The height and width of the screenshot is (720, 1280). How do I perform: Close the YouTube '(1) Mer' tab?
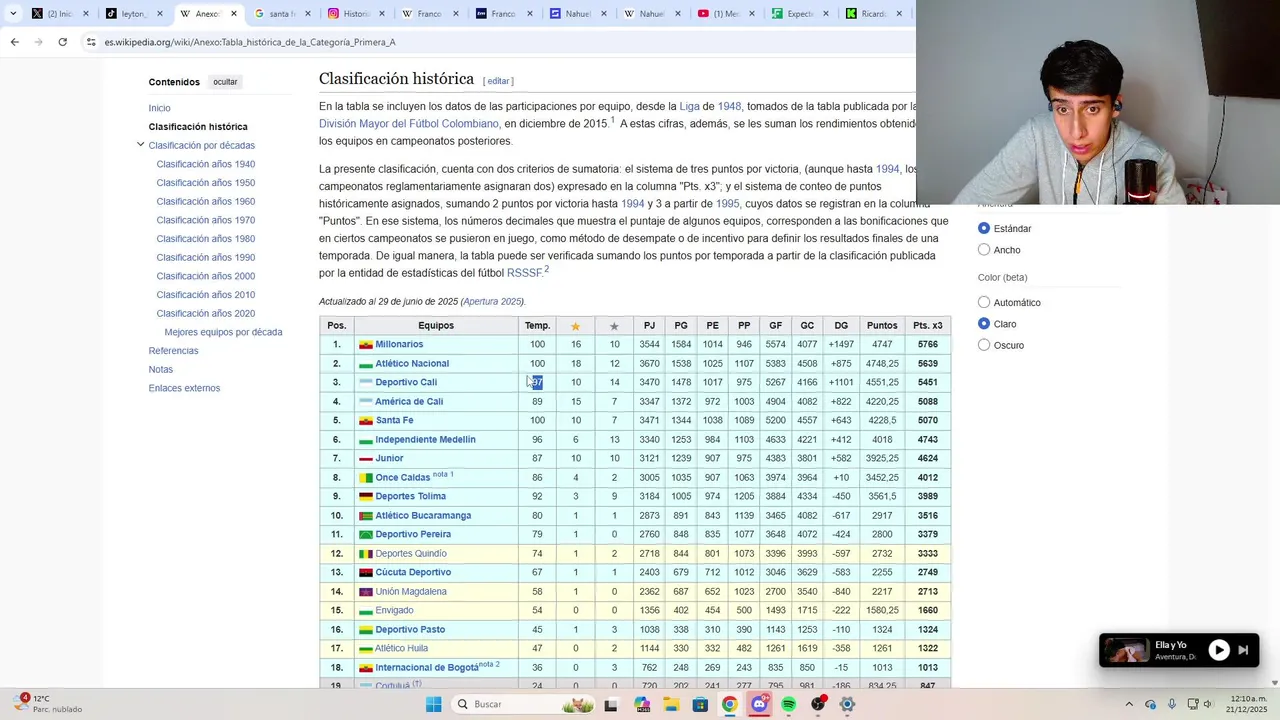(752, 14)
